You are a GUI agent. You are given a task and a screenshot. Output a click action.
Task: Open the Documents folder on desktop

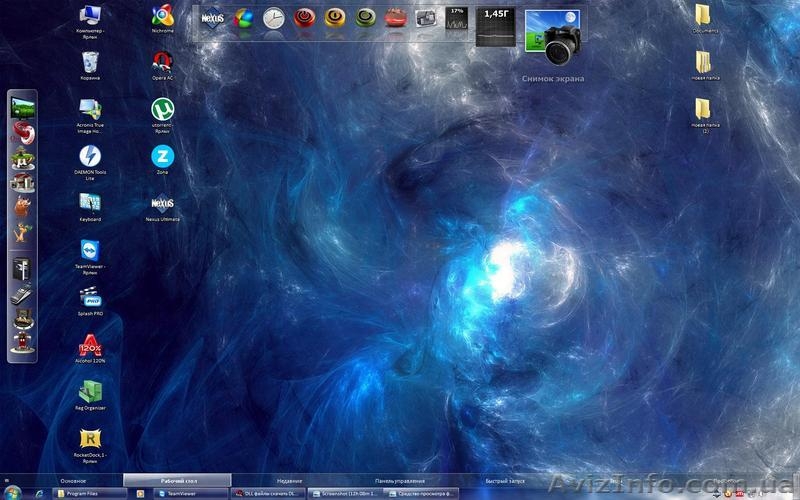point(704,15)
